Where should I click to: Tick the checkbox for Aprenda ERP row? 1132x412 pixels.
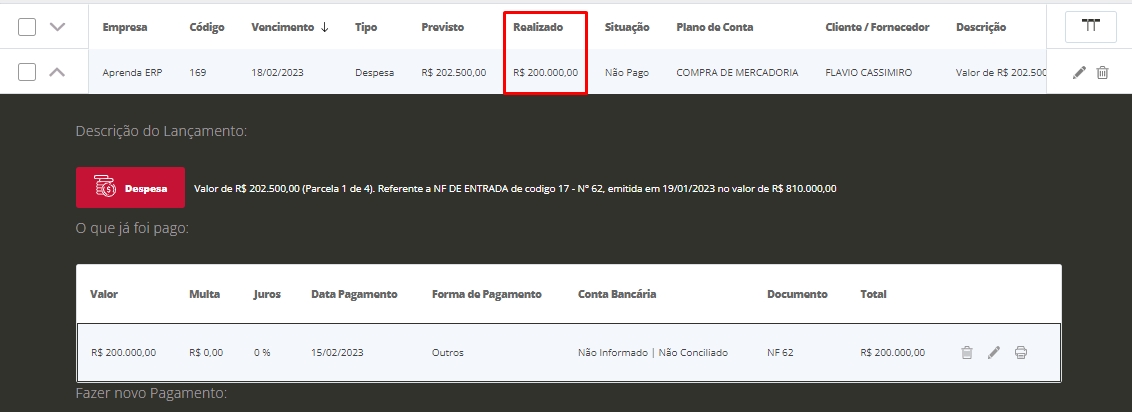(x=27, y=72)
